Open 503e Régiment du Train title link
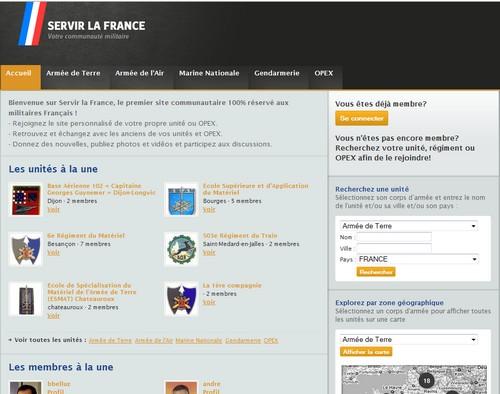This screenshot has width=500, height=394. pos(240,236)
